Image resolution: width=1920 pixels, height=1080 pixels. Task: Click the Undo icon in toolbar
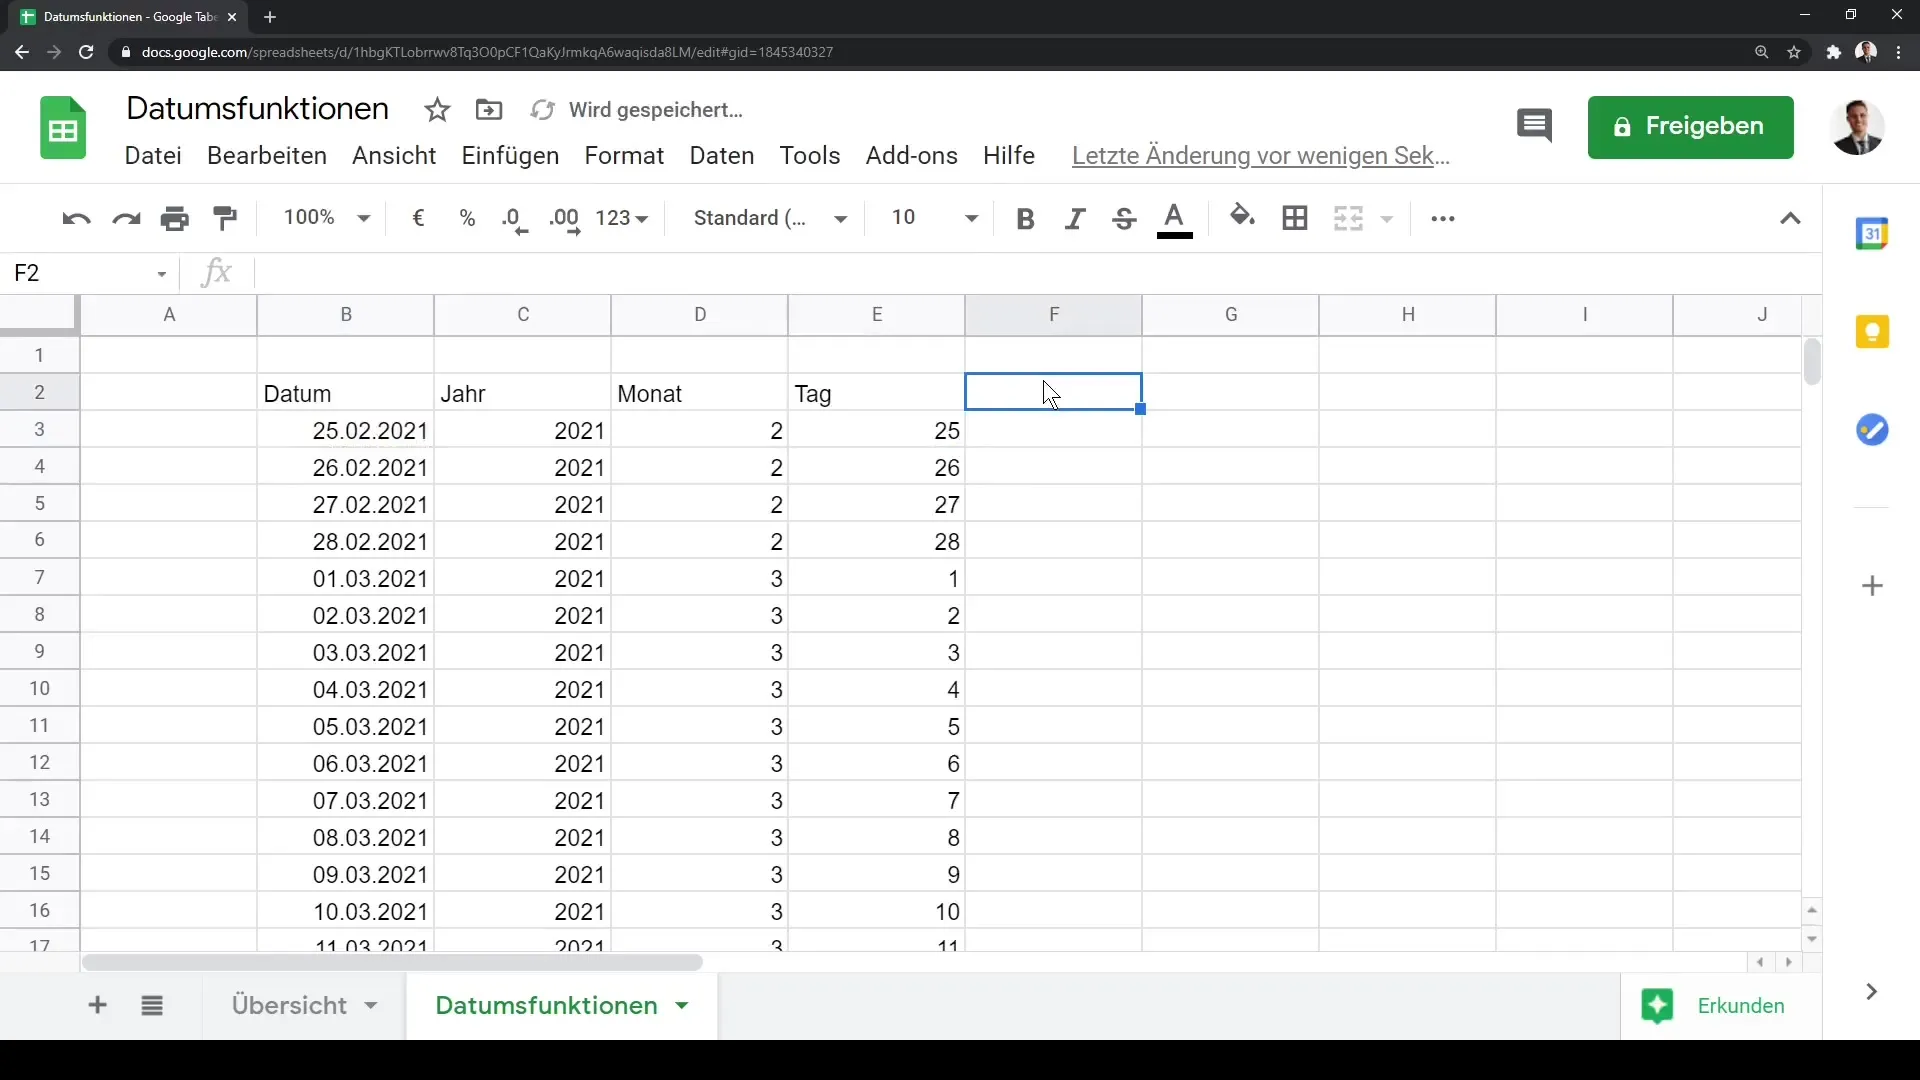pyautogui.click(x=76, y=219)
